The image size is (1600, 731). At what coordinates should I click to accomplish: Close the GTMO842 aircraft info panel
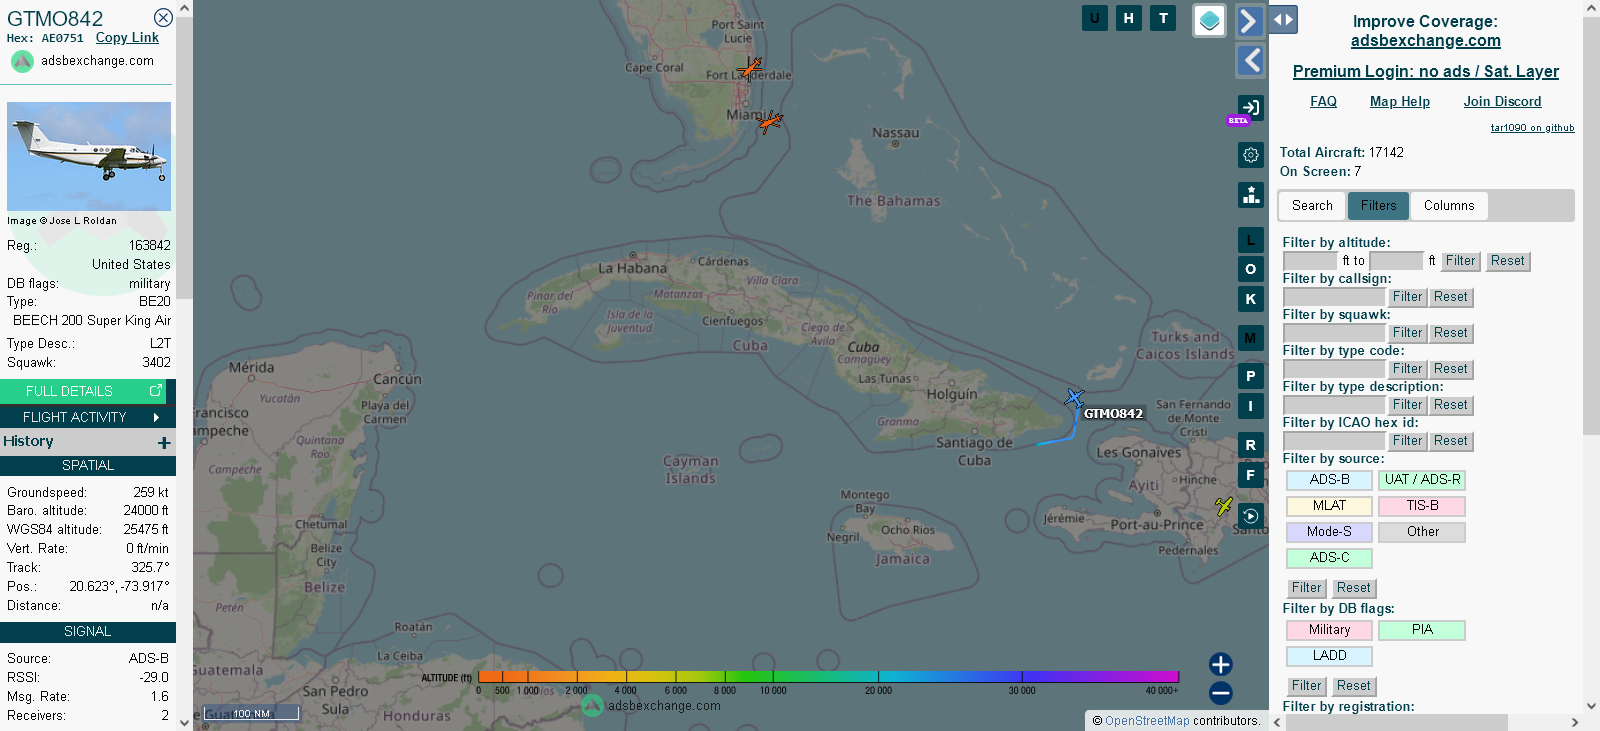pos(163,18)
